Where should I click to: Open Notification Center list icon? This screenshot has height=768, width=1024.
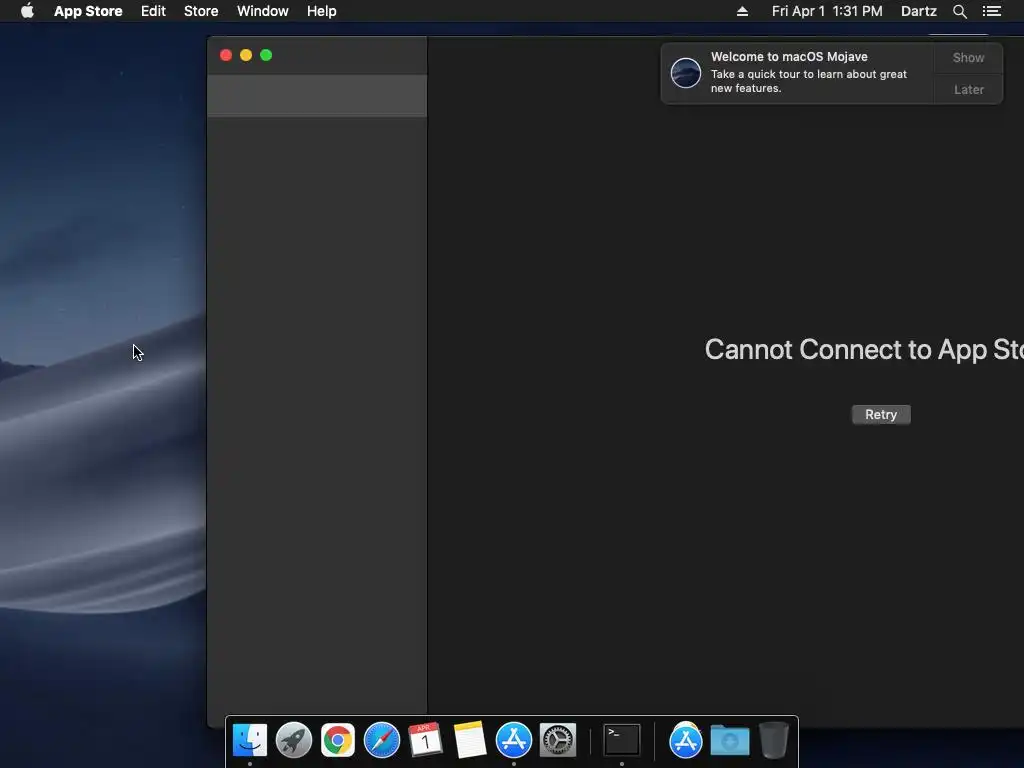(x=992, y=11)
